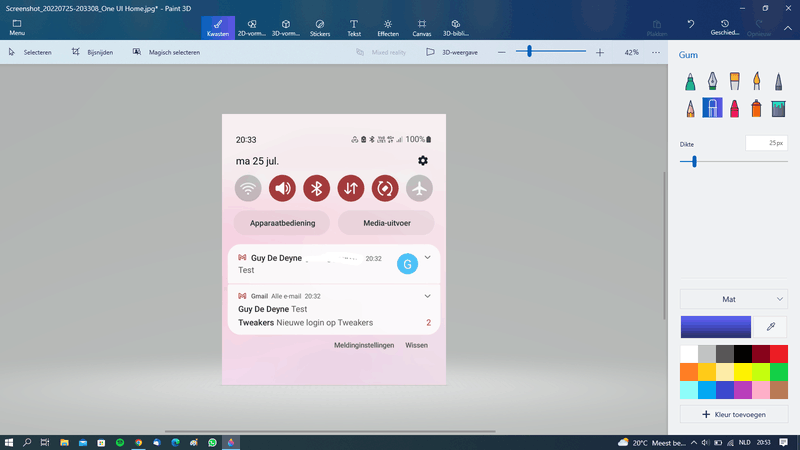Pick the dark gray color swatch
Image resolution: width=800 pixels, height=450 pixels.
(x=724, y=354)
